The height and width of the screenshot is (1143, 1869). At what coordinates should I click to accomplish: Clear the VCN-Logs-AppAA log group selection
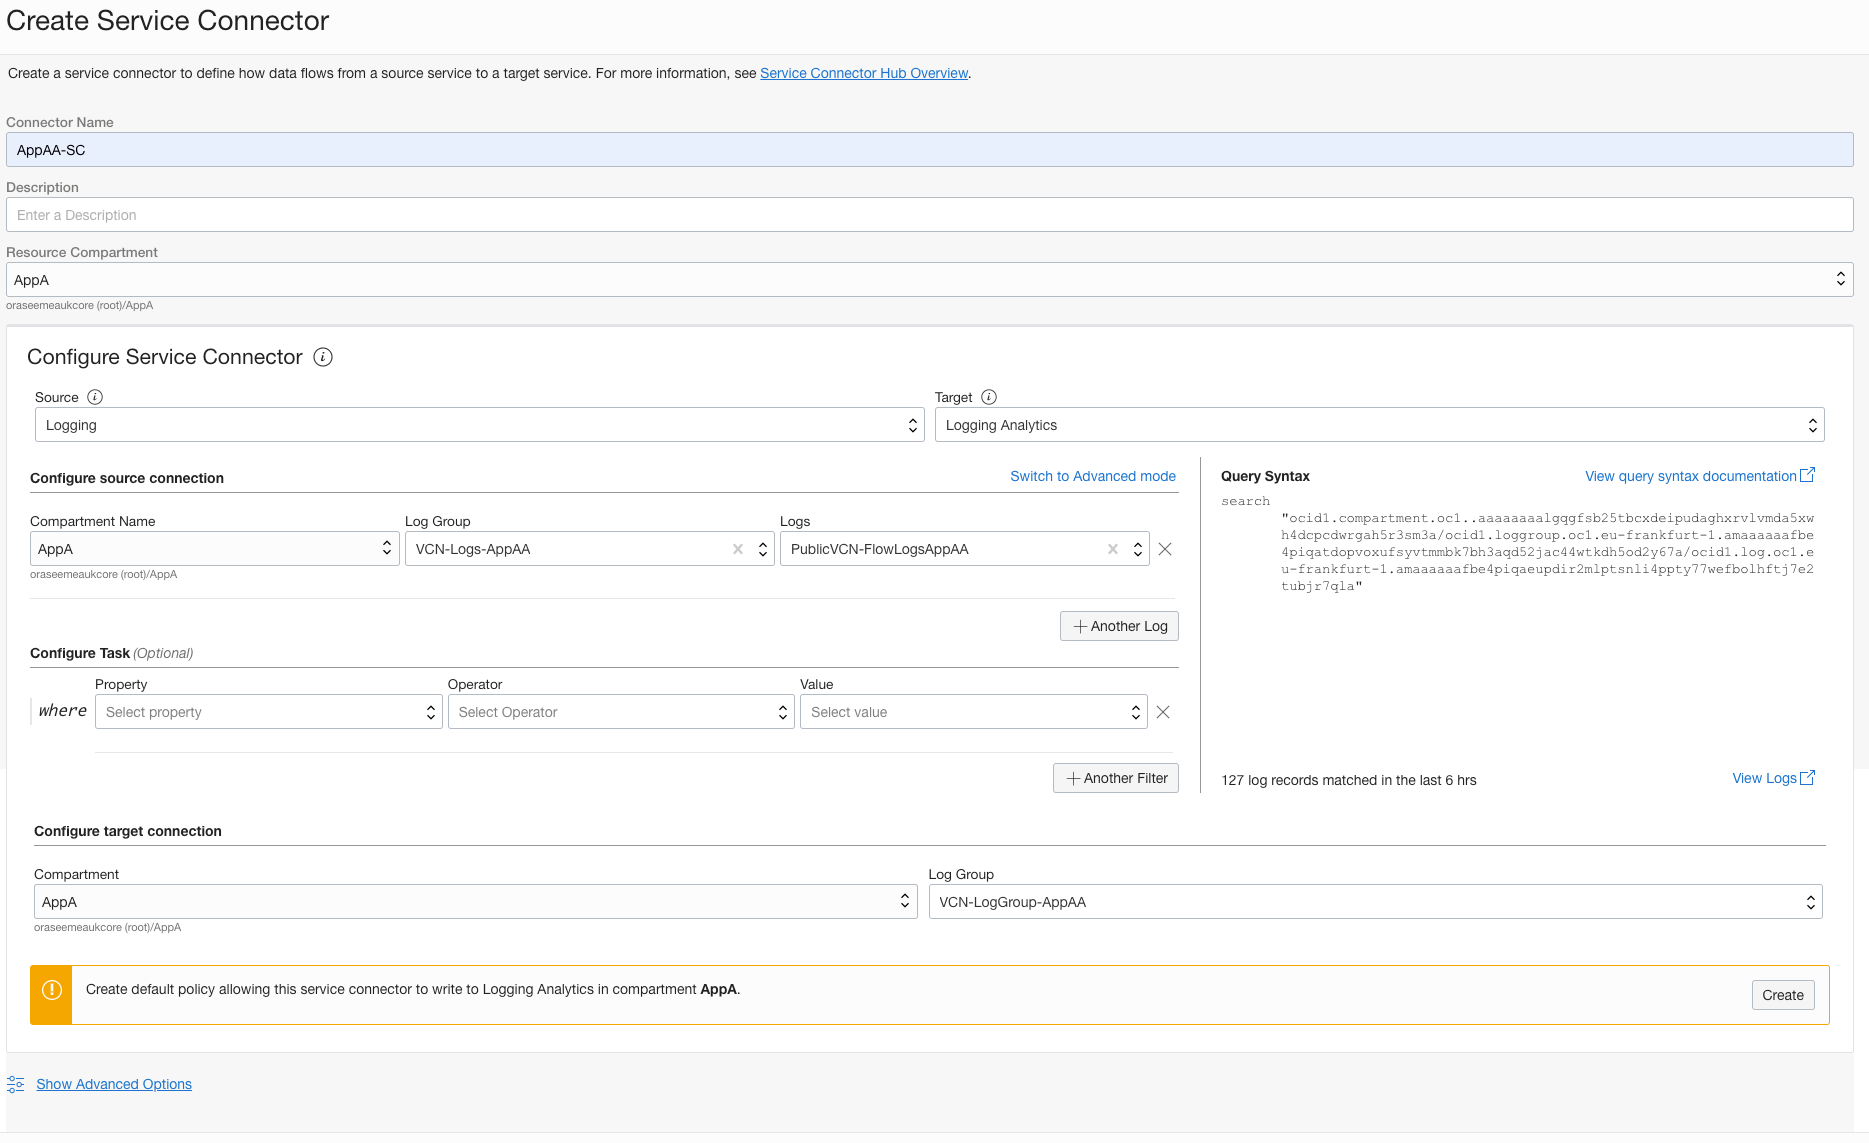[738, 549]
